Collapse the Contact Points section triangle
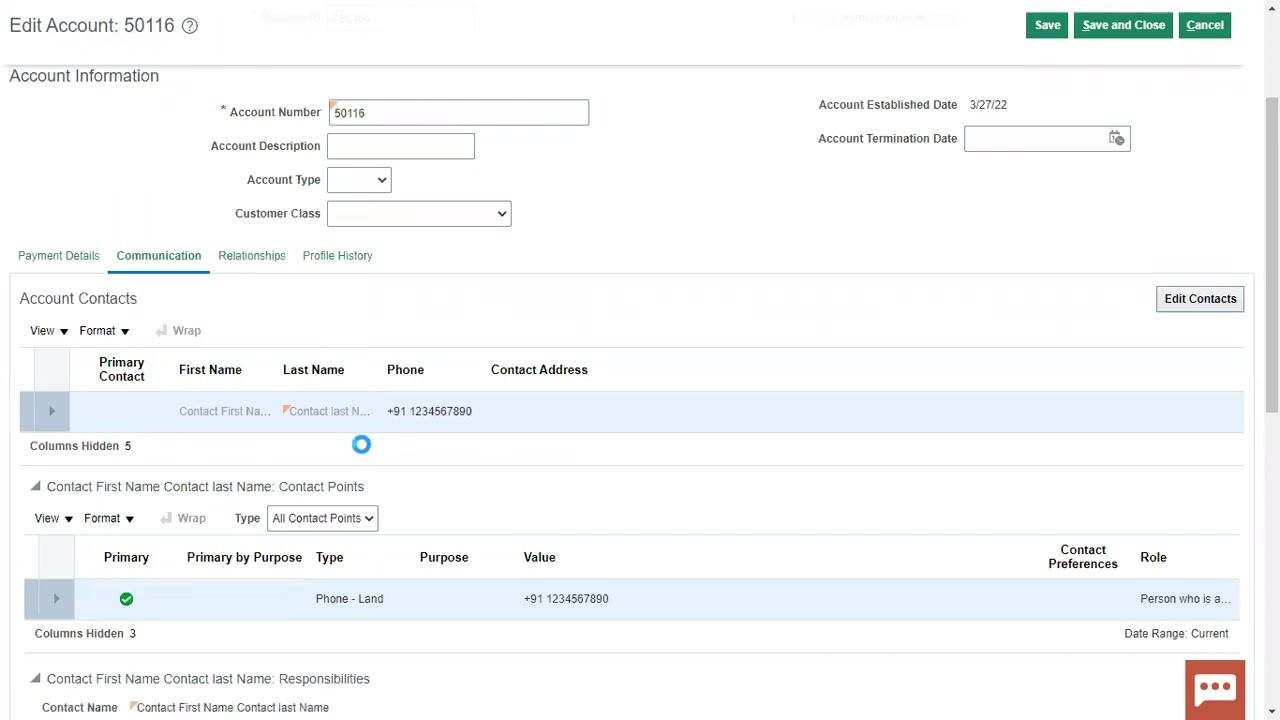This screenshot has width=1280, height=720. click(x=35, y=487)
